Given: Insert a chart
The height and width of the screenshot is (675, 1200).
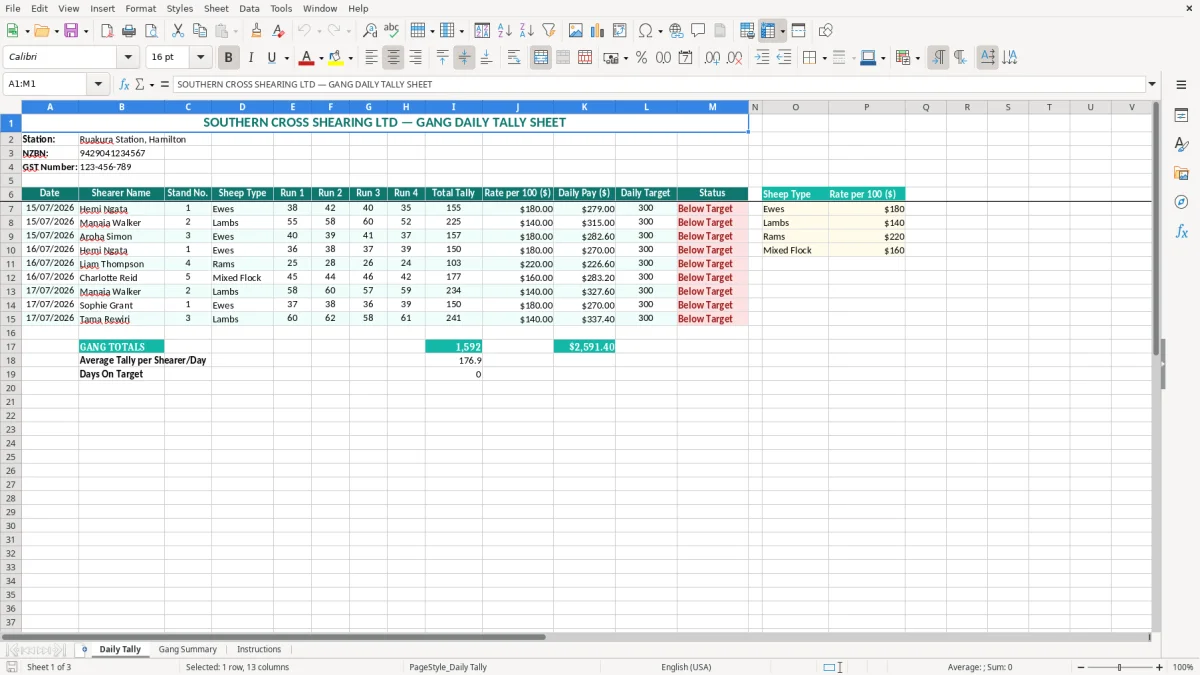Looking at the screenshot, I should [x=598, y=31].
